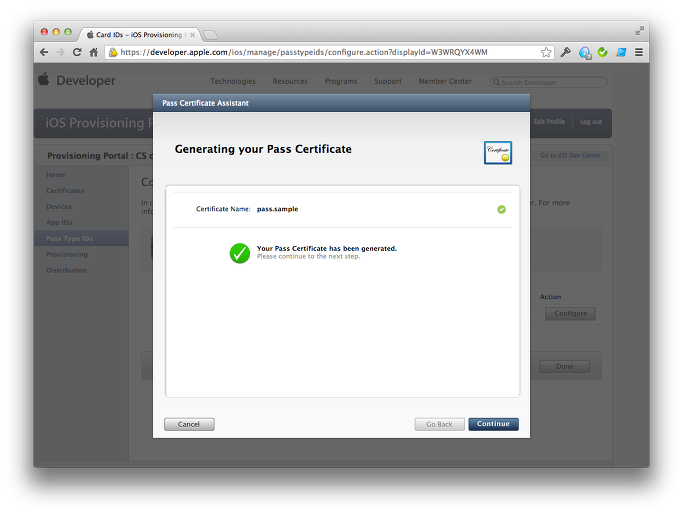
Task: Click the Action column header
Action: tap(550, 297)
